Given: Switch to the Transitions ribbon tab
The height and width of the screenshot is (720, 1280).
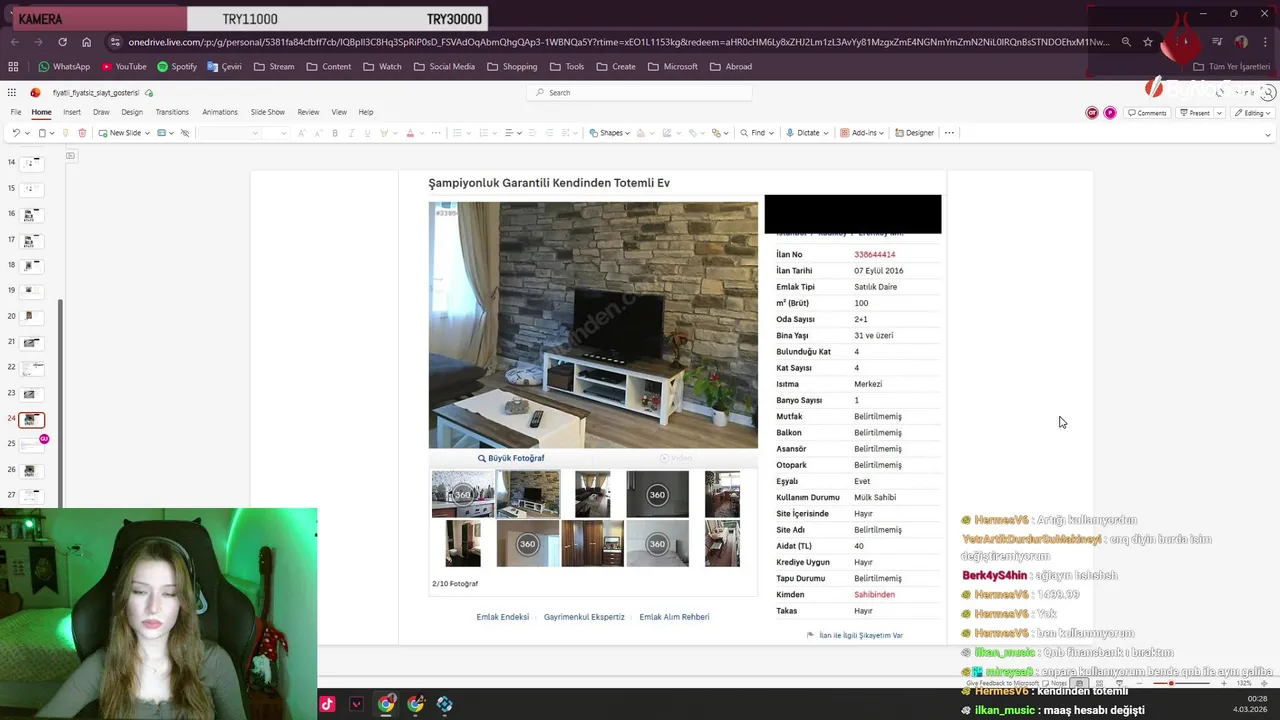Looking at the screenshot, I should pyautogui.click(x=172, y=112).
